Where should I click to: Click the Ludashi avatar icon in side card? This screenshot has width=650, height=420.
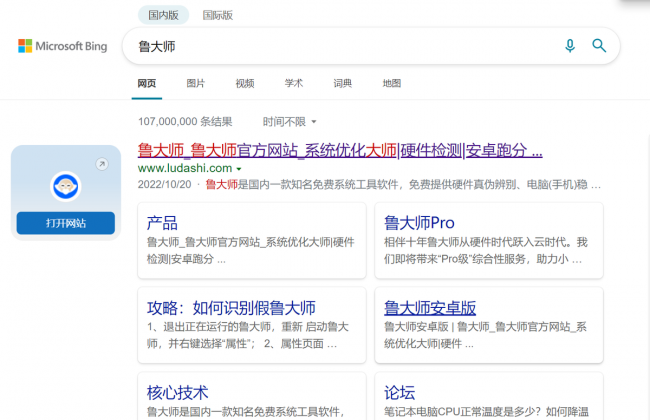[x=65, y=186]
